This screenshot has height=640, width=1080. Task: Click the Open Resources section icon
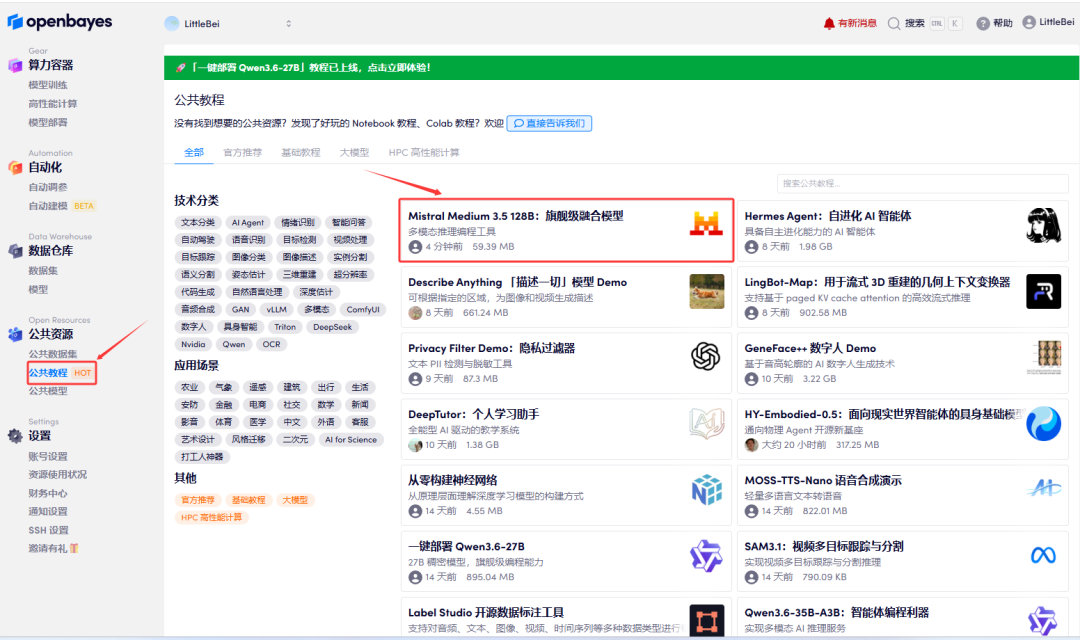[x=15, y=334]
